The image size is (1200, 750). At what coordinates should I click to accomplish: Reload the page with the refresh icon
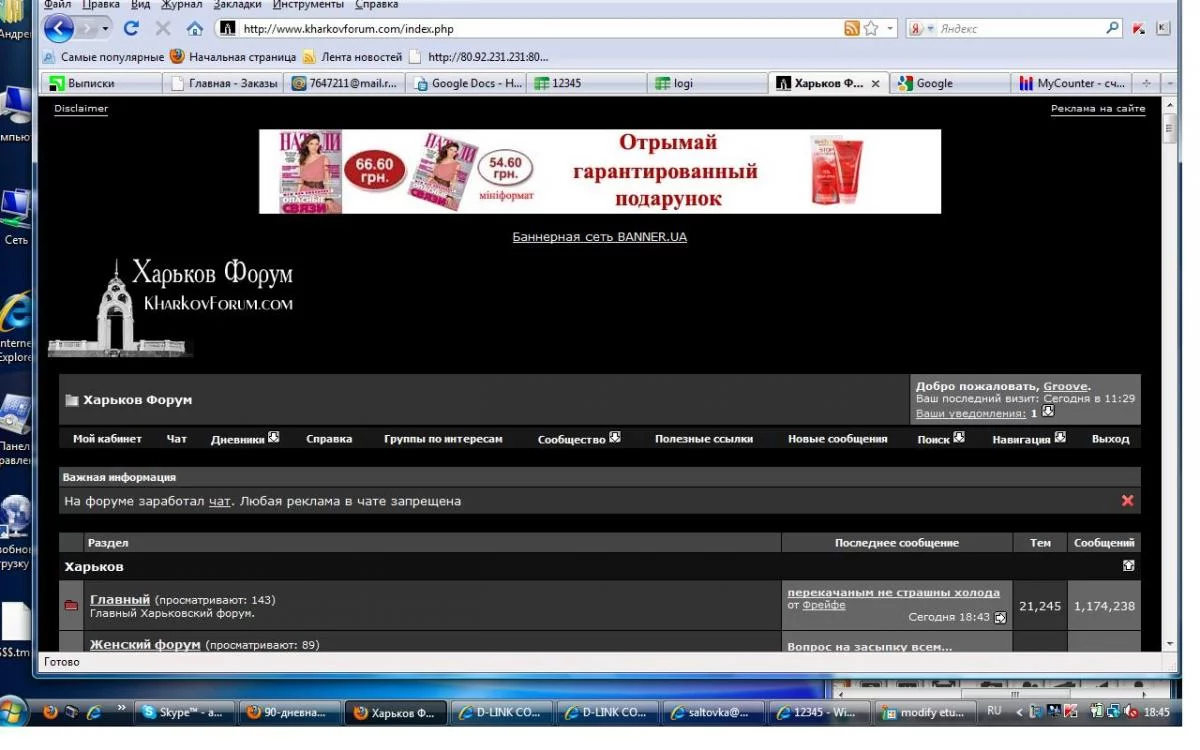pos(130,29)
